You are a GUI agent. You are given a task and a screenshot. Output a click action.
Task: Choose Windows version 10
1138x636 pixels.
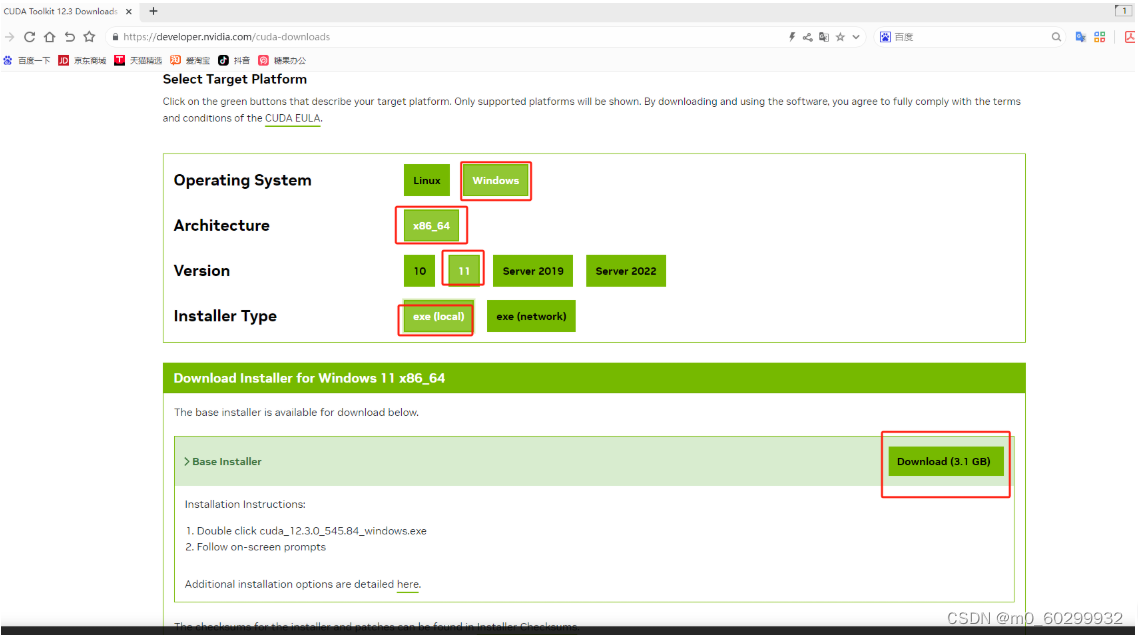419,271
